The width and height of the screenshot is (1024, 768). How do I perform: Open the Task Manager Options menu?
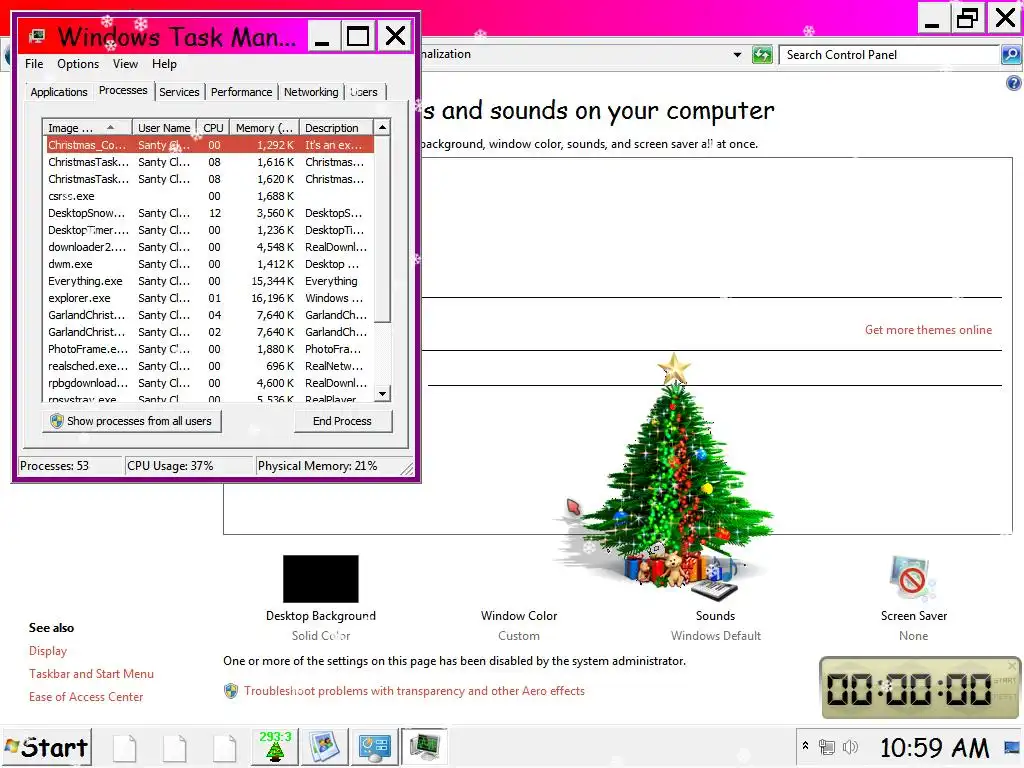coord(78,64)
